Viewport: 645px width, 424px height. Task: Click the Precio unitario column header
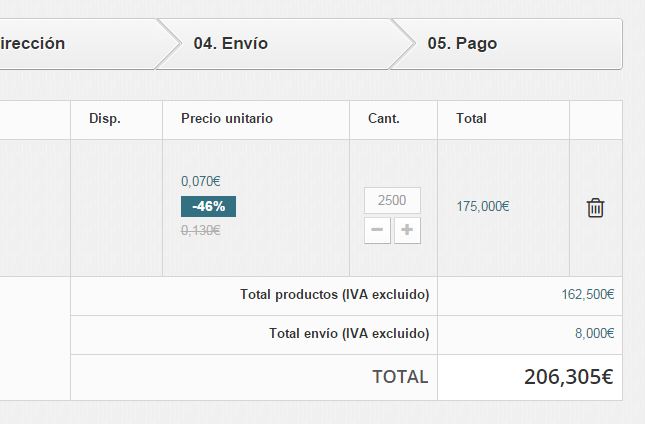point(227,118)
